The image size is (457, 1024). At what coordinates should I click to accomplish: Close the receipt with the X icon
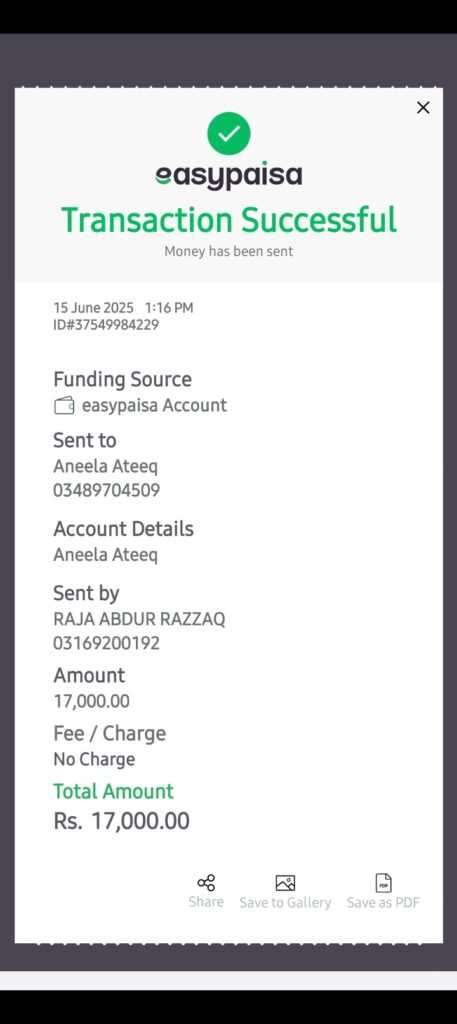(423, 108)
